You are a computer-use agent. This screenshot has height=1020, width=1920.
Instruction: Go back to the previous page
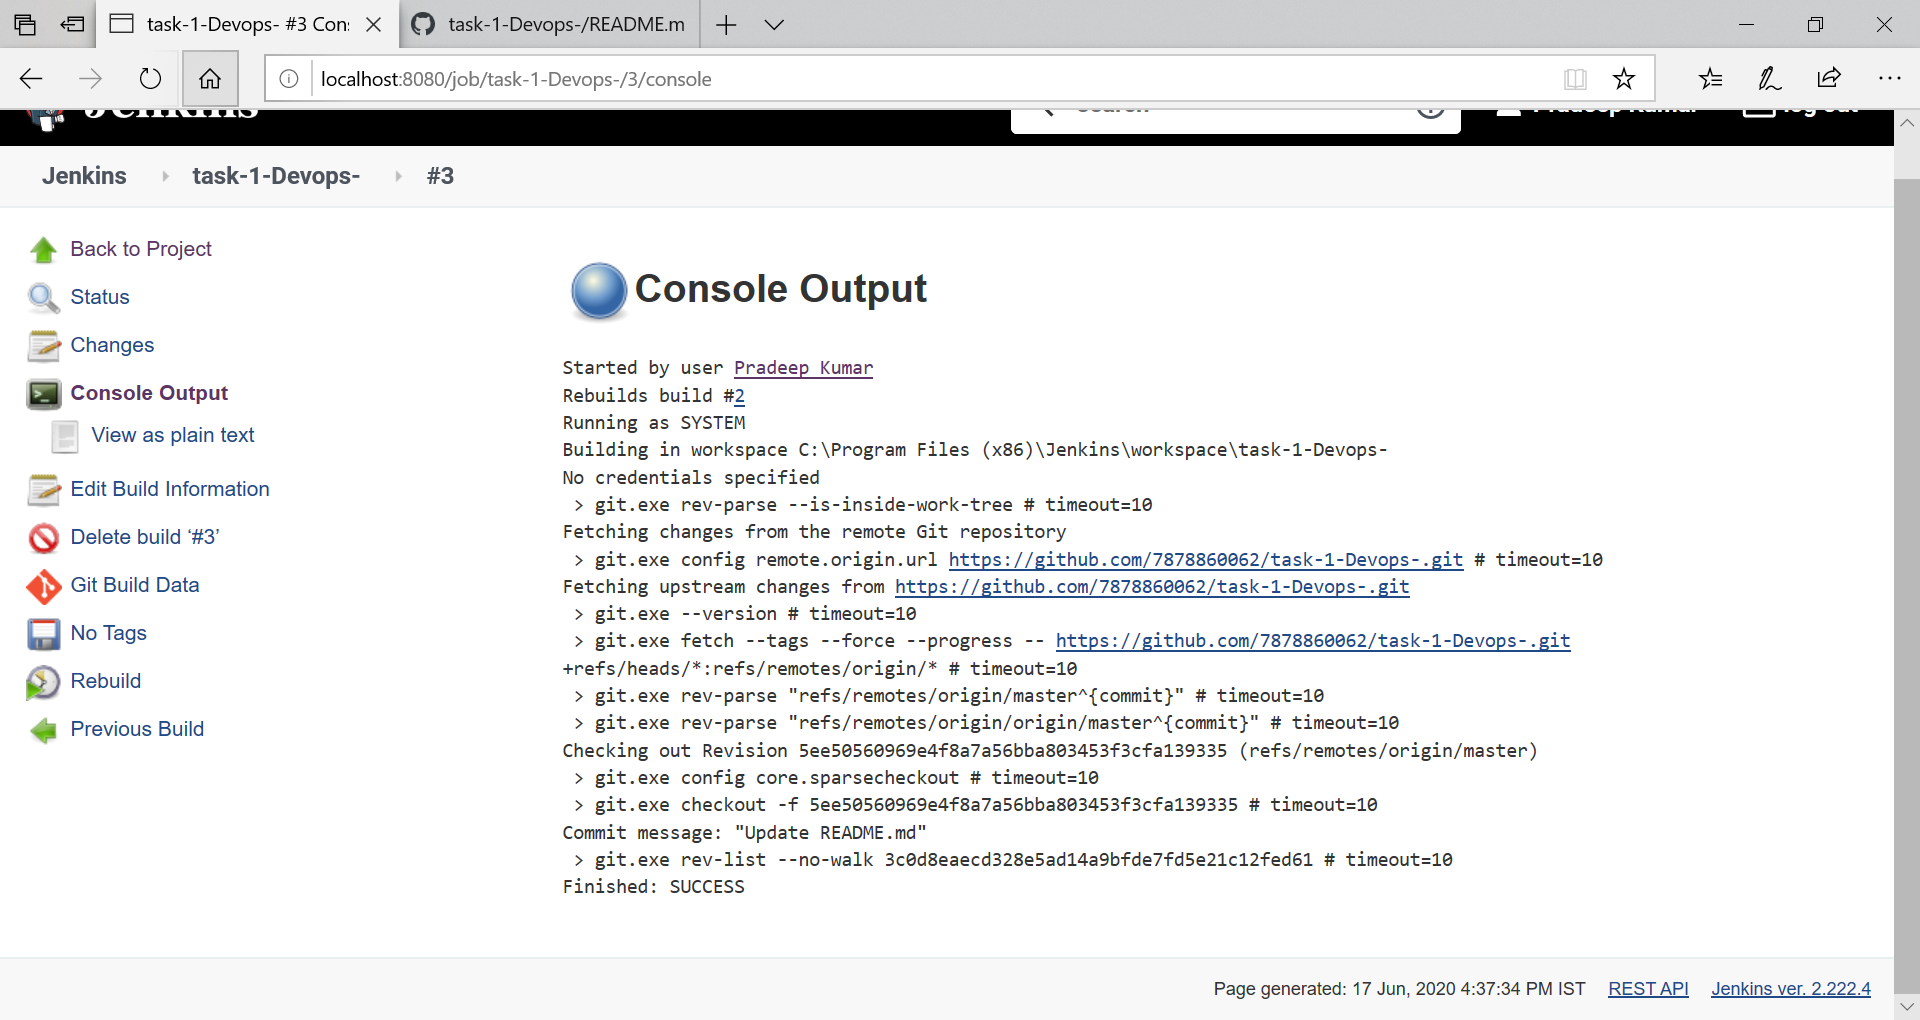pyautogui.click(x=31, y=78)
